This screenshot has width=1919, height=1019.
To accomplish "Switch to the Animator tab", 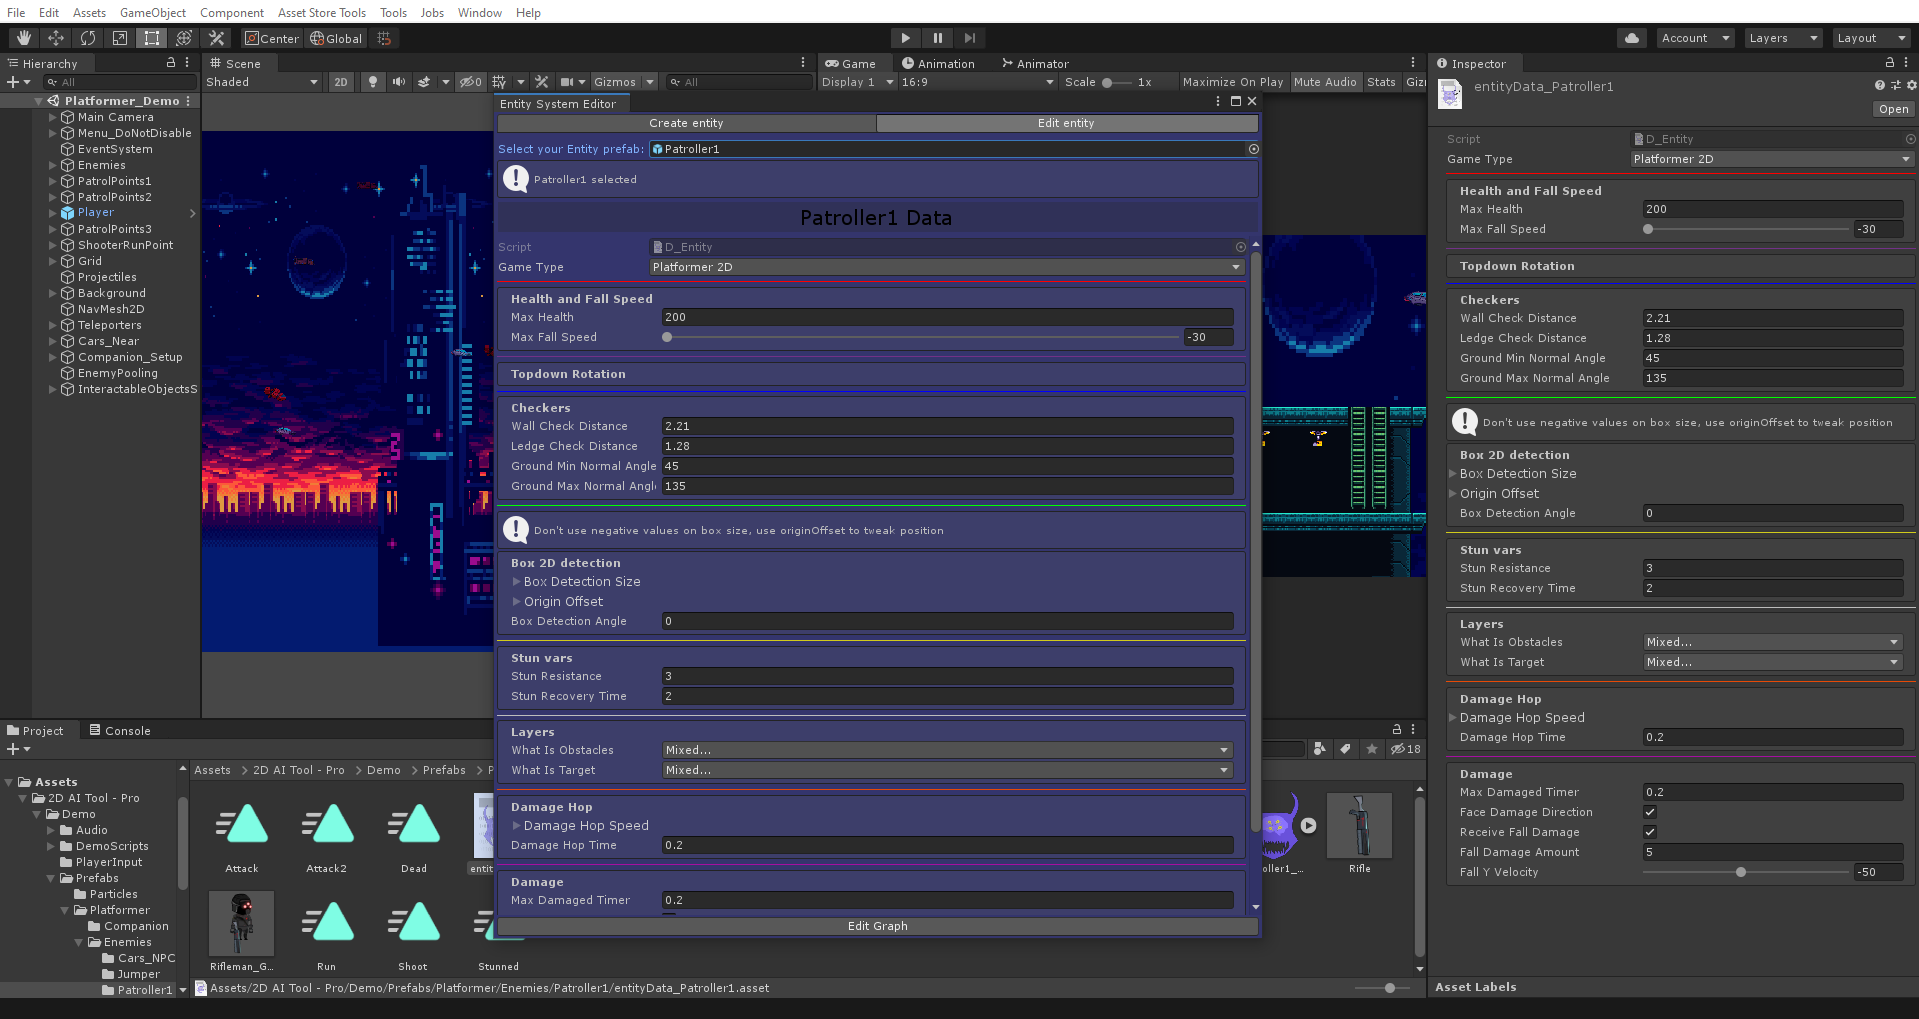I will [1035, 63].
